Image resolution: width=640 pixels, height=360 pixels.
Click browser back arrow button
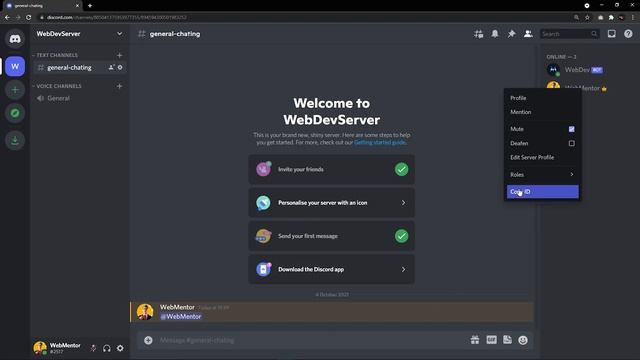(x=7, y=18)
